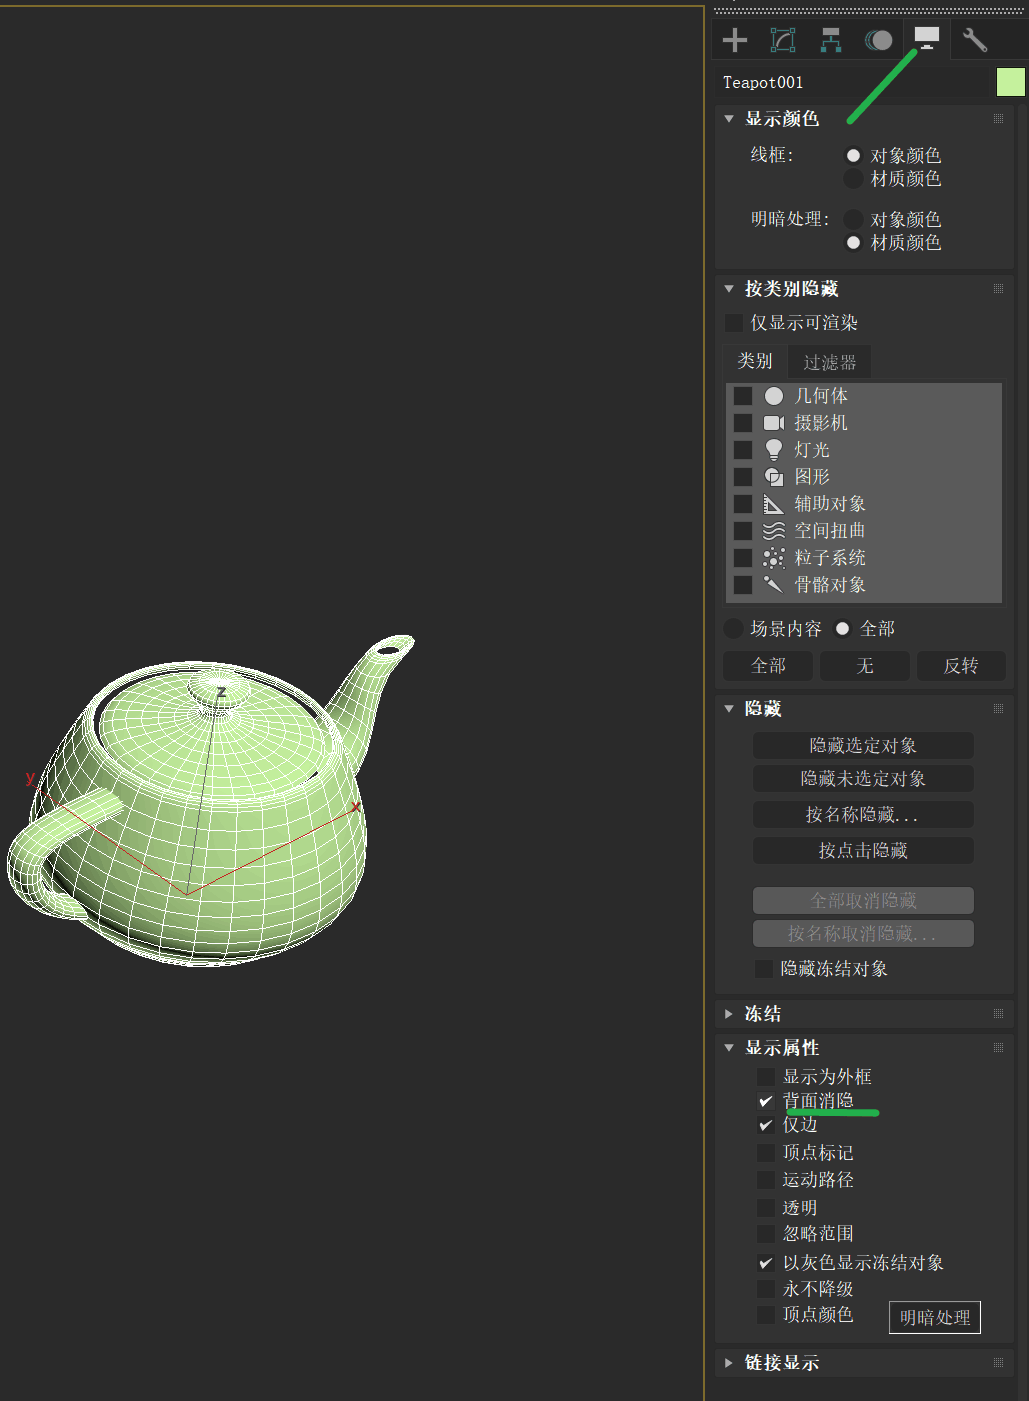
Task: Click the 全部 button
Action: [768, 666]
